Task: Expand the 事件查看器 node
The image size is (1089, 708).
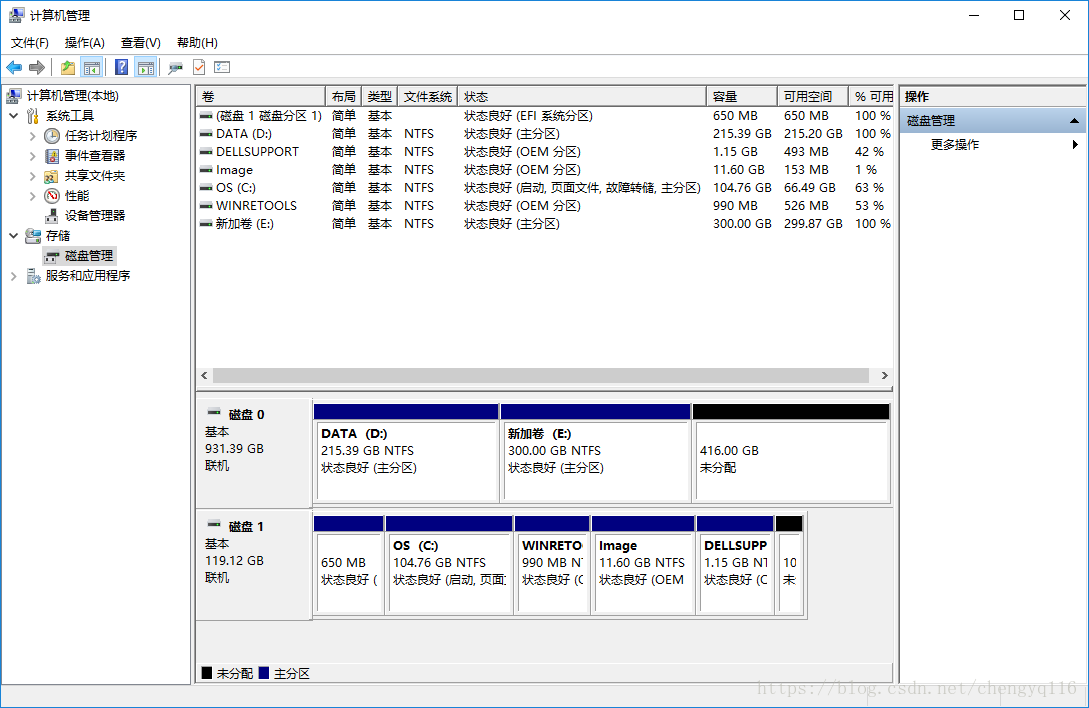Action: [x=33, y=156]
